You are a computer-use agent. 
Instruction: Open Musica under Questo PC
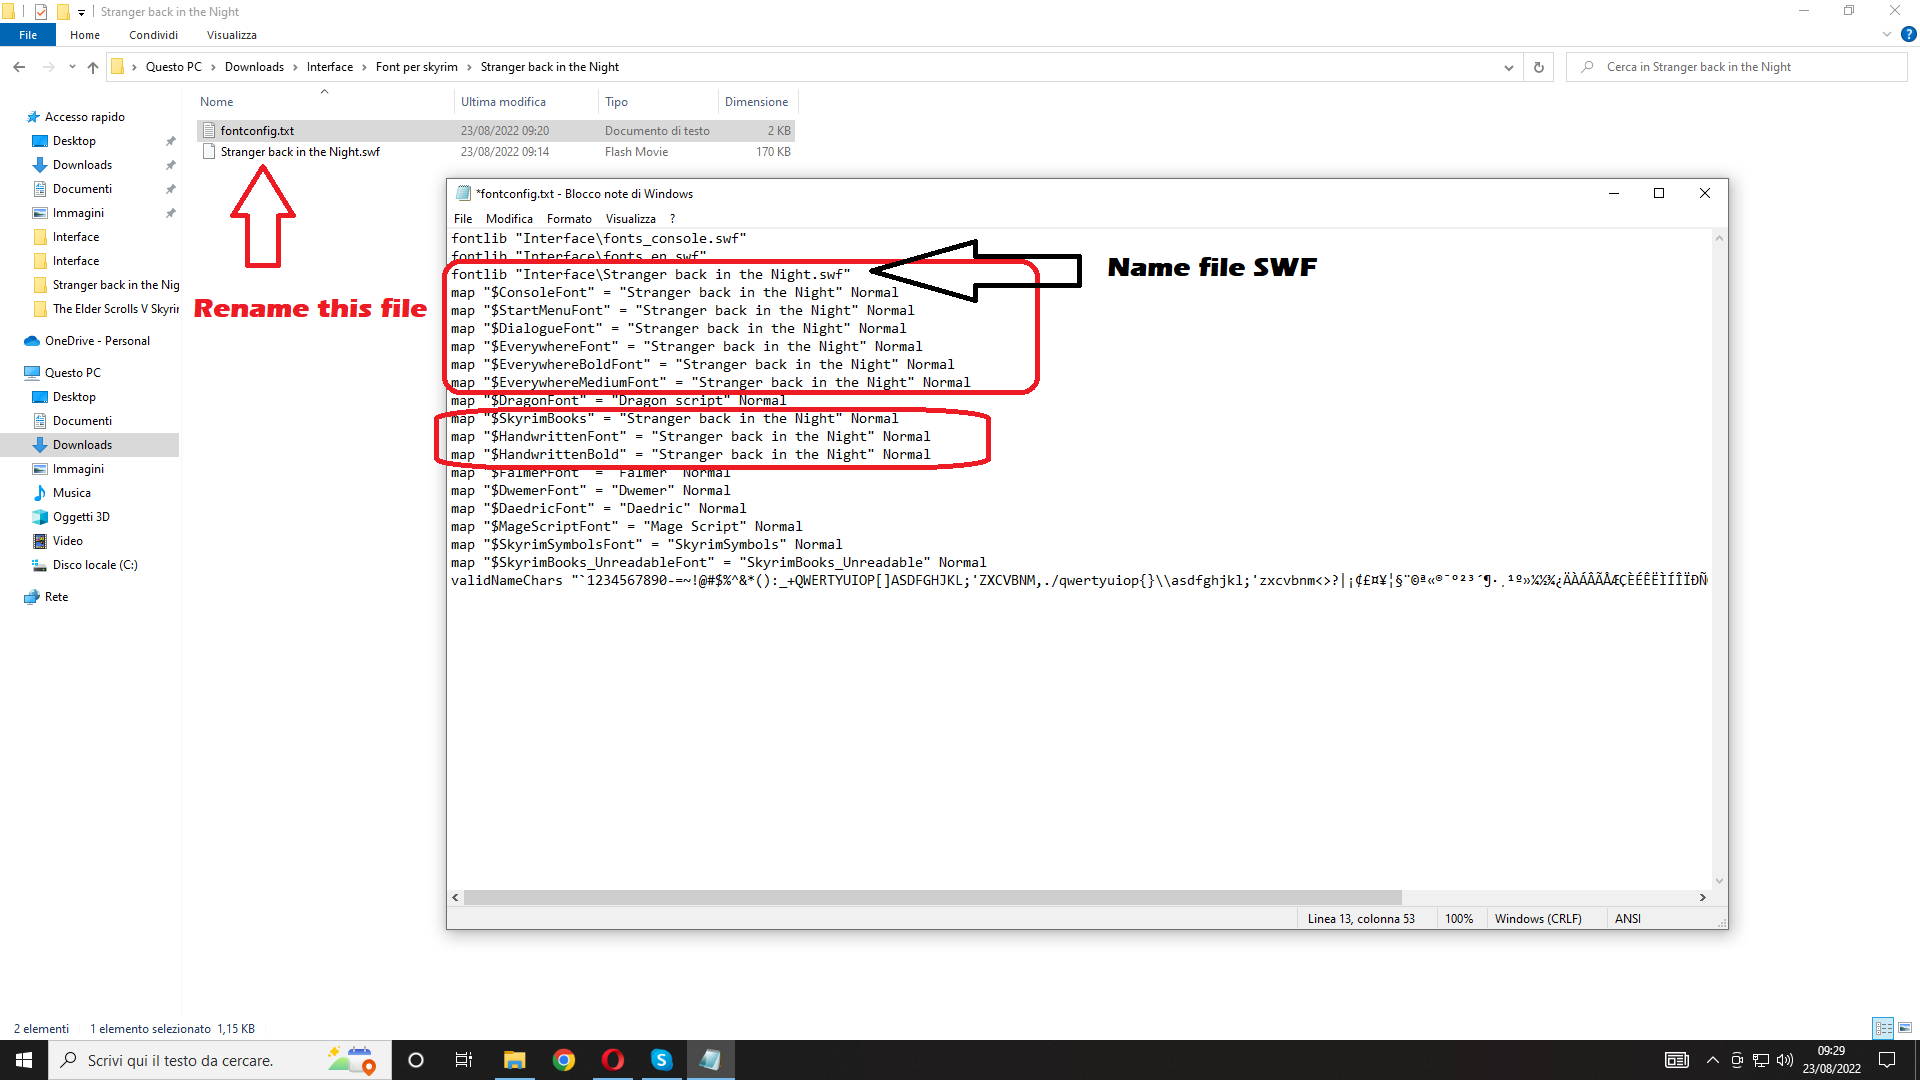pyautogui.click(x=71, y=493)
